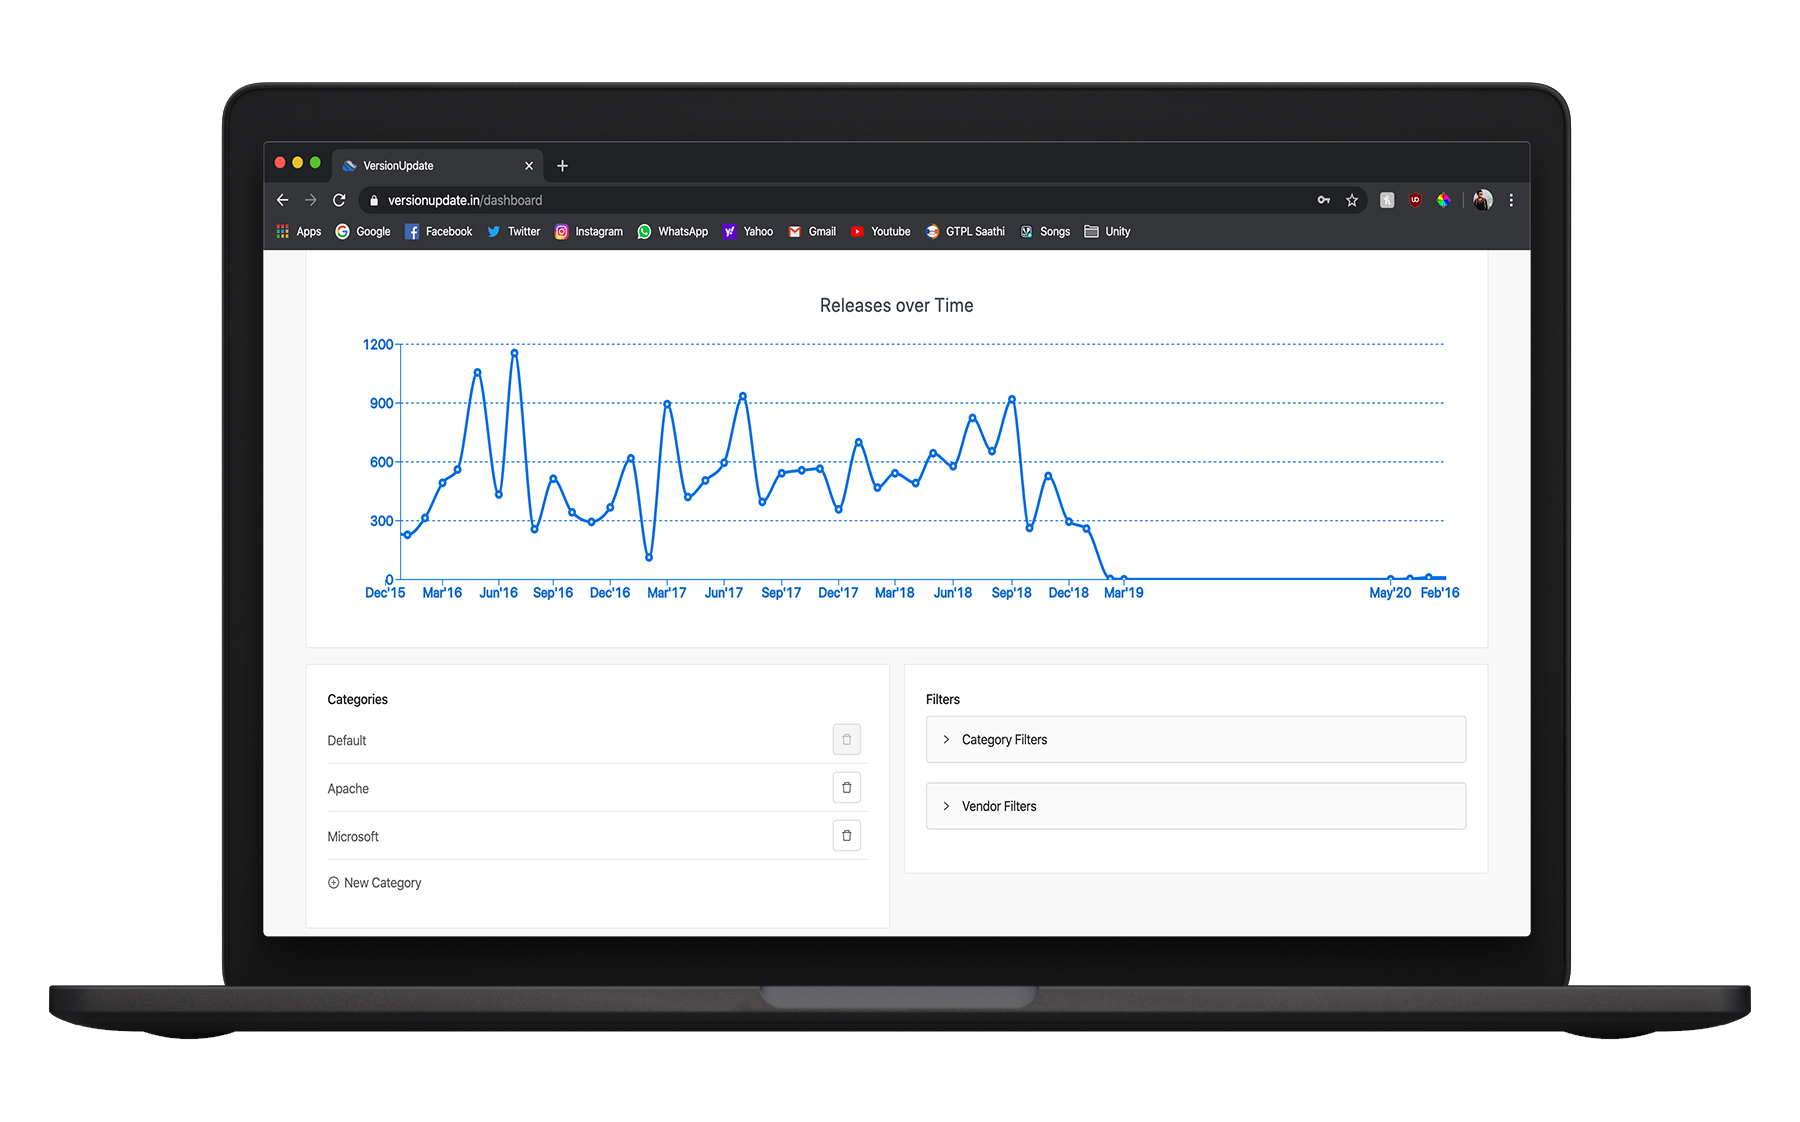Click the user profile avatar icon

(1482, 200)
